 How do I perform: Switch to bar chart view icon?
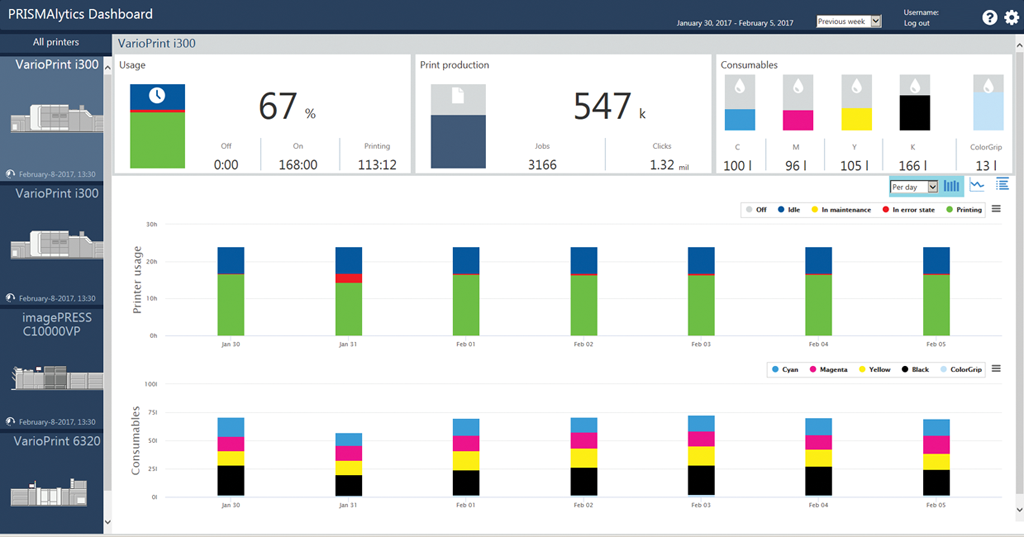(x=952, y=186)
